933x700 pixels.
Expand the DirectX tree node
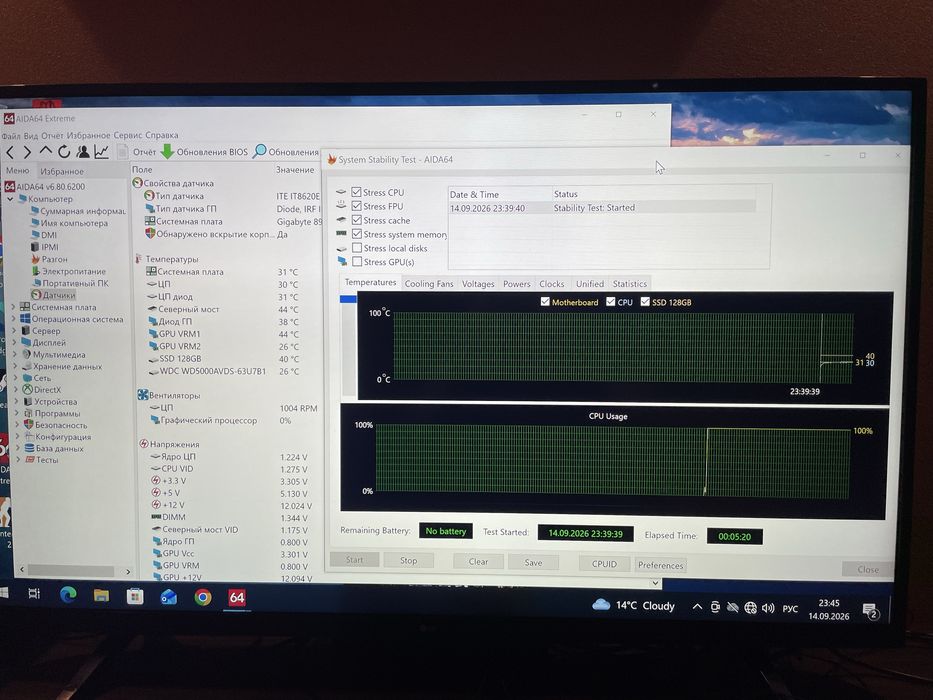pyautogui.click(x=15, y=390)
